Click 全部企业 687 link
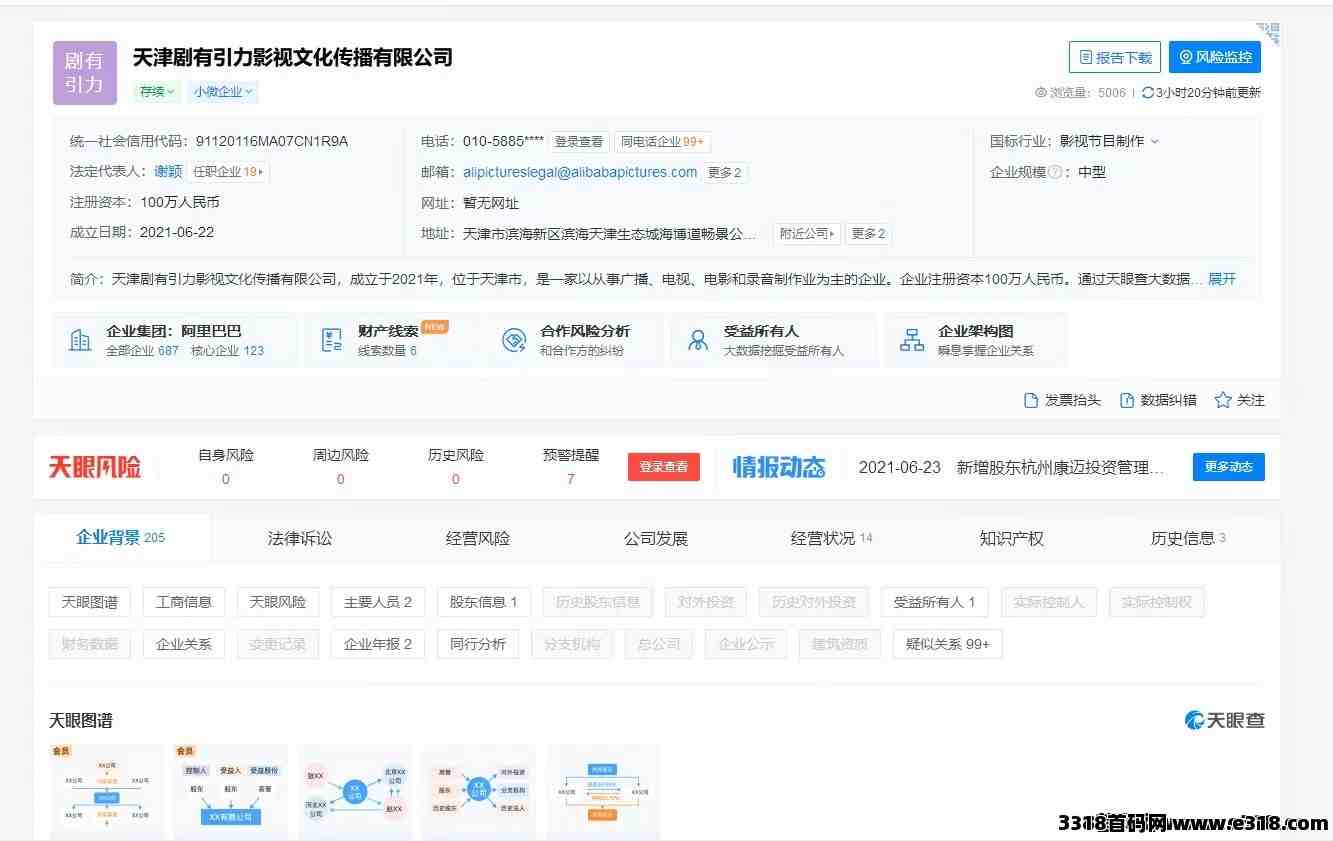Viewport: 1333px width, 841px height. [142, 351]
